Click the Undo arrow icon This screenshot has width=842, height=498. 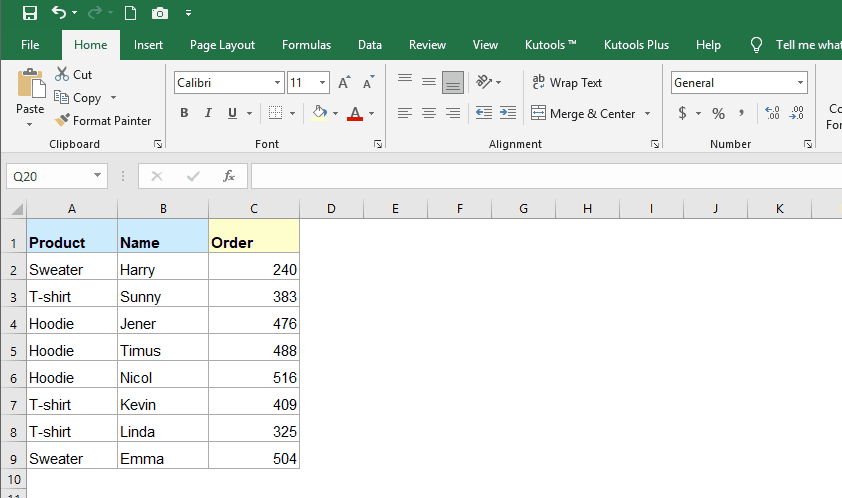[x=59, y=13]
